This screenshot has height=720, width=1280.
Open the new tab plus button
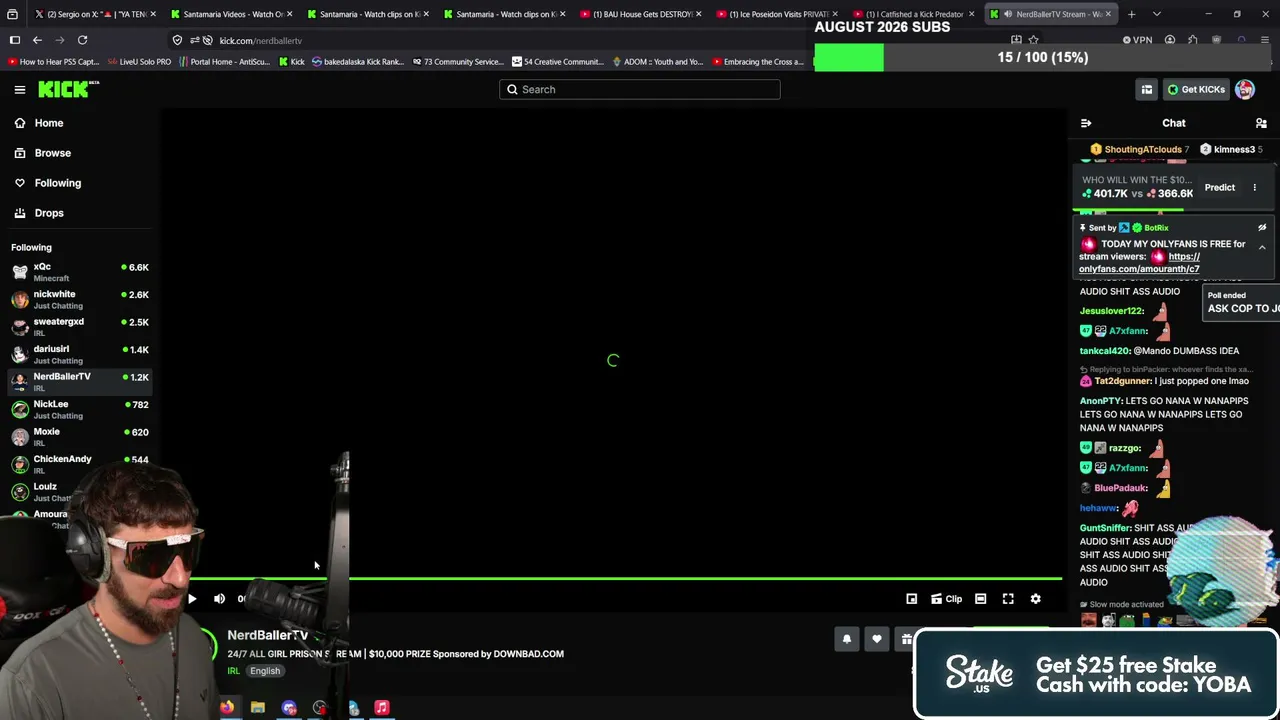point(1131,14)
